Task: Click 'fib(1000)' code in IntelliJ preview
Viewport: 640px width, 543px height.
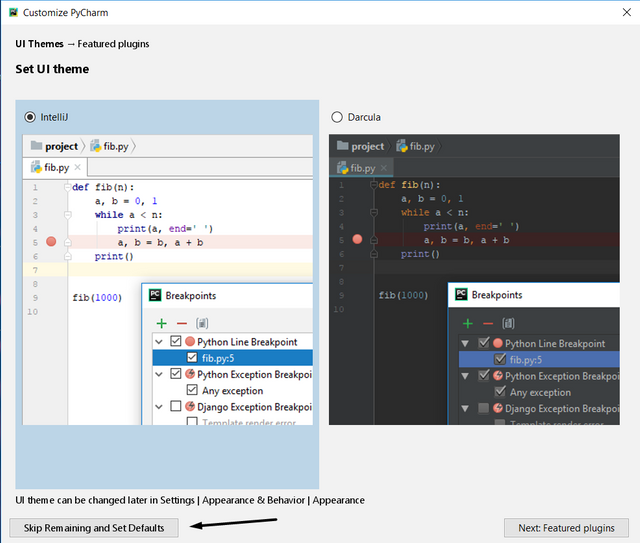Action: 97,298
